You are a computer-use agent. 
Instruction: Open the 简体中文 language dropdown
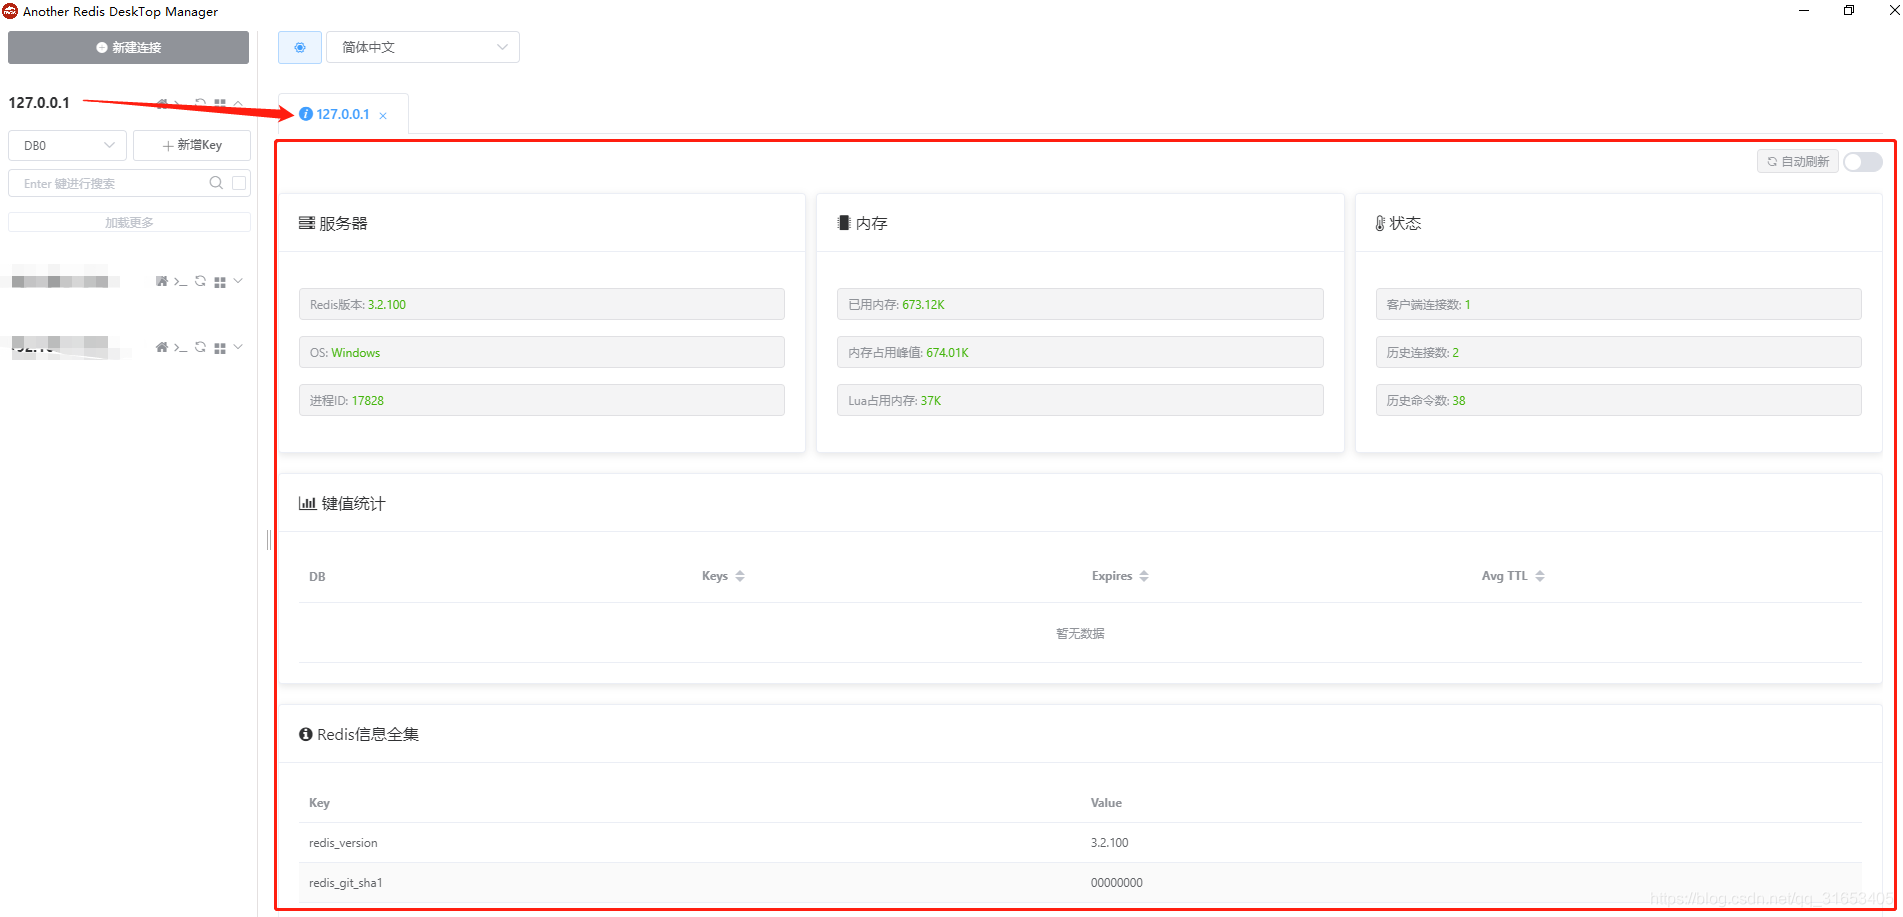(x=422, y=47)
